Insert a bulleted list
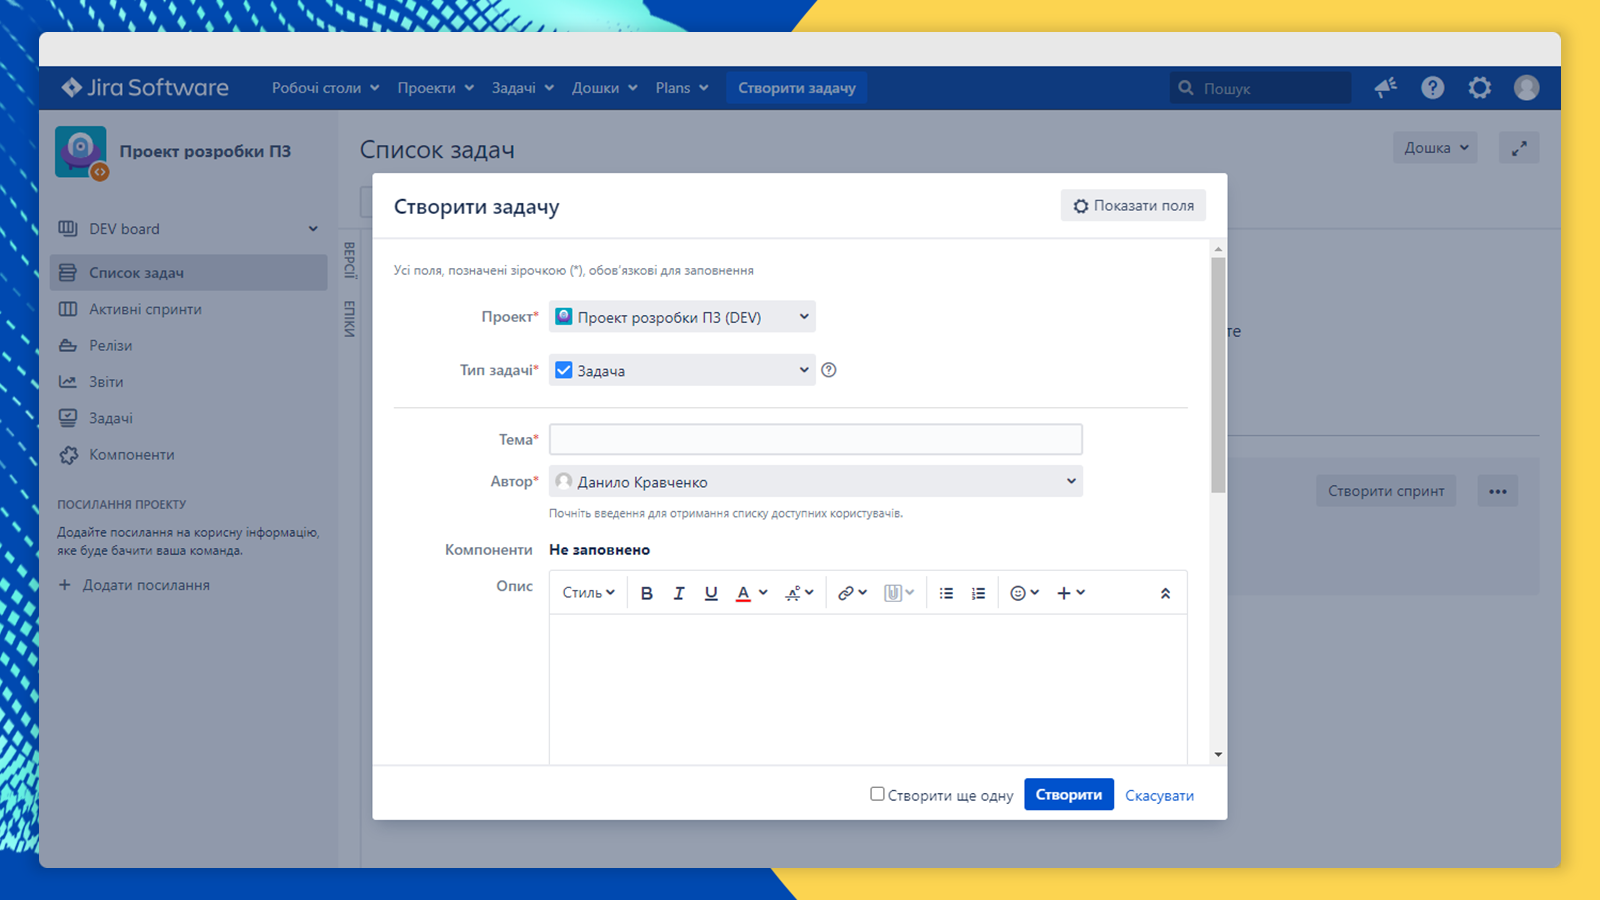1600x900 pixels. (946, 593)
